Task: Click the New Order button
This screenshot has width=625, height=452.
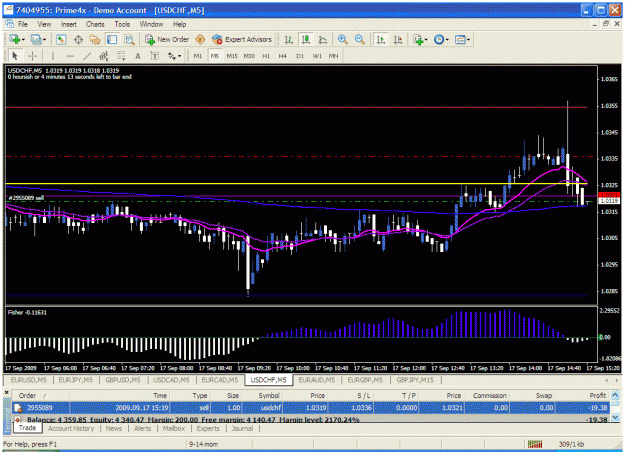Action: (167, 39)
